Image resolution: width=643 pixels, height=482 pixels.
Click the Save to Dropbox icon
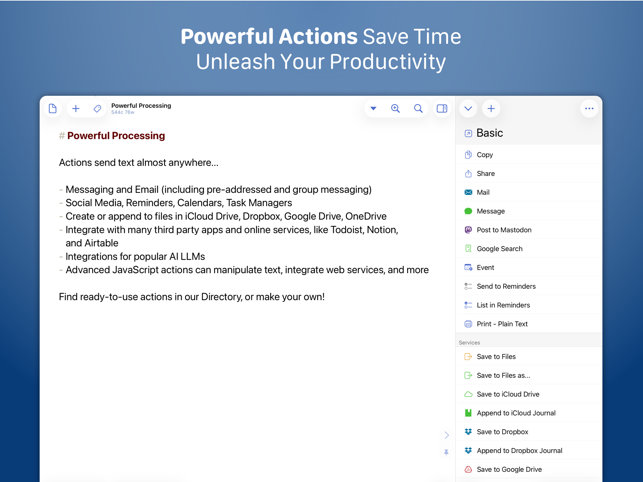[468, 432]
